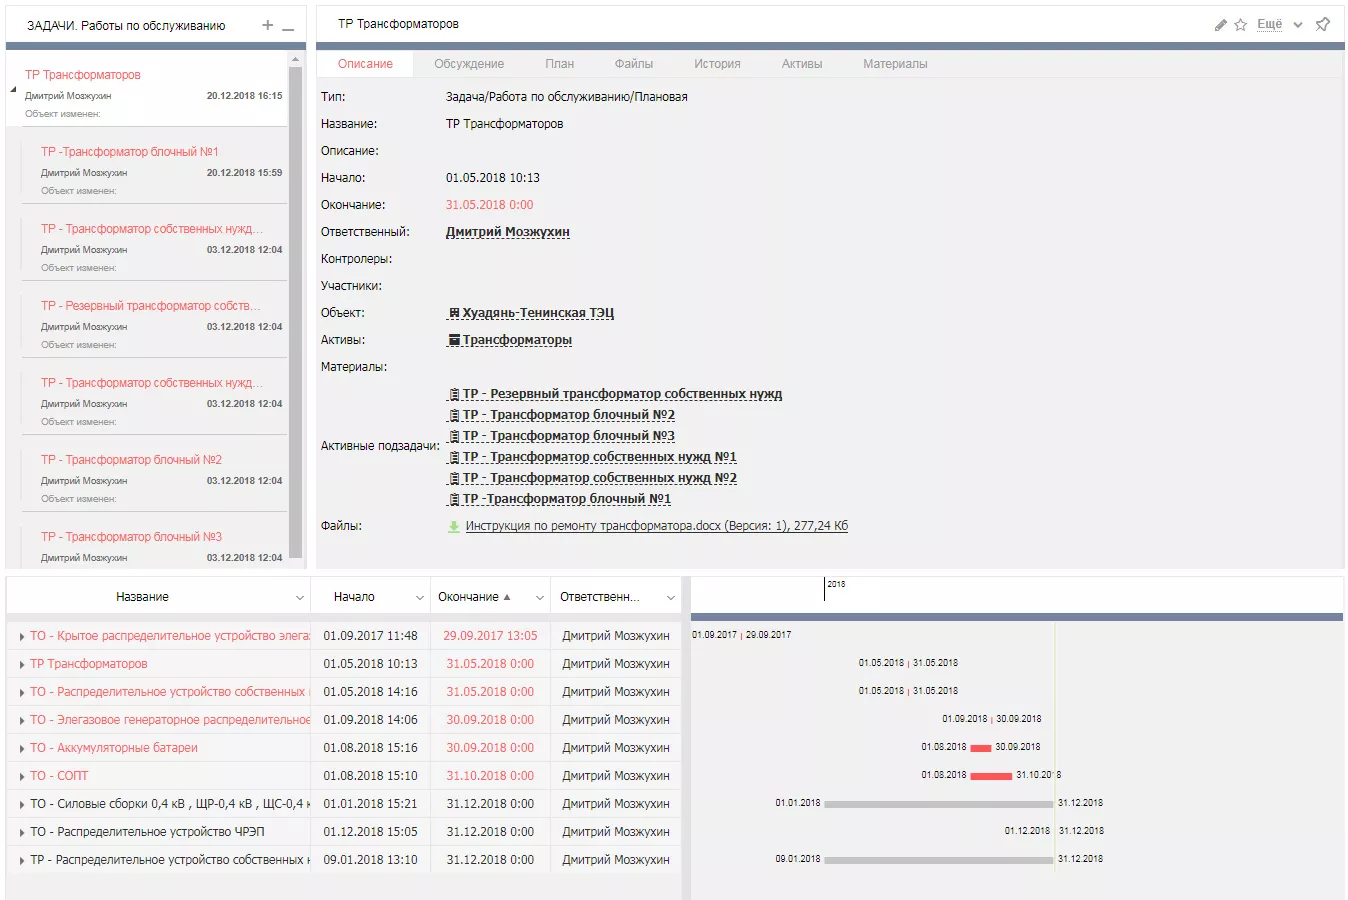Screen dimensions: 1348x900
Task: Collapse the ЗАДАЧИ panel with minus icon
Action: (x=288, y=27)
